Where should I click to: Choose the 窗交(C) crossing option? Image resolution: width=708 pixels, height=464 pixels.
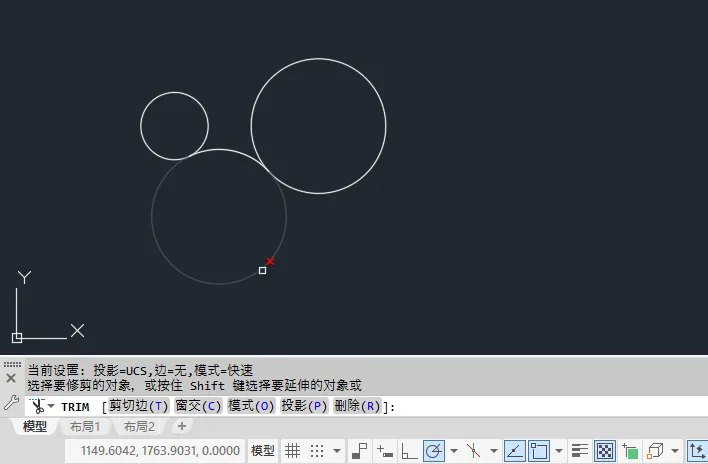pos(198,406)
